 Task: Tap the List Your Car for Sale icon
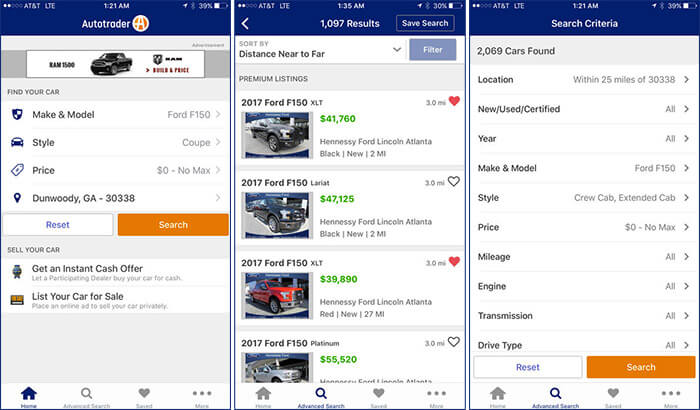pyautogui.click(x=17, y=300)
